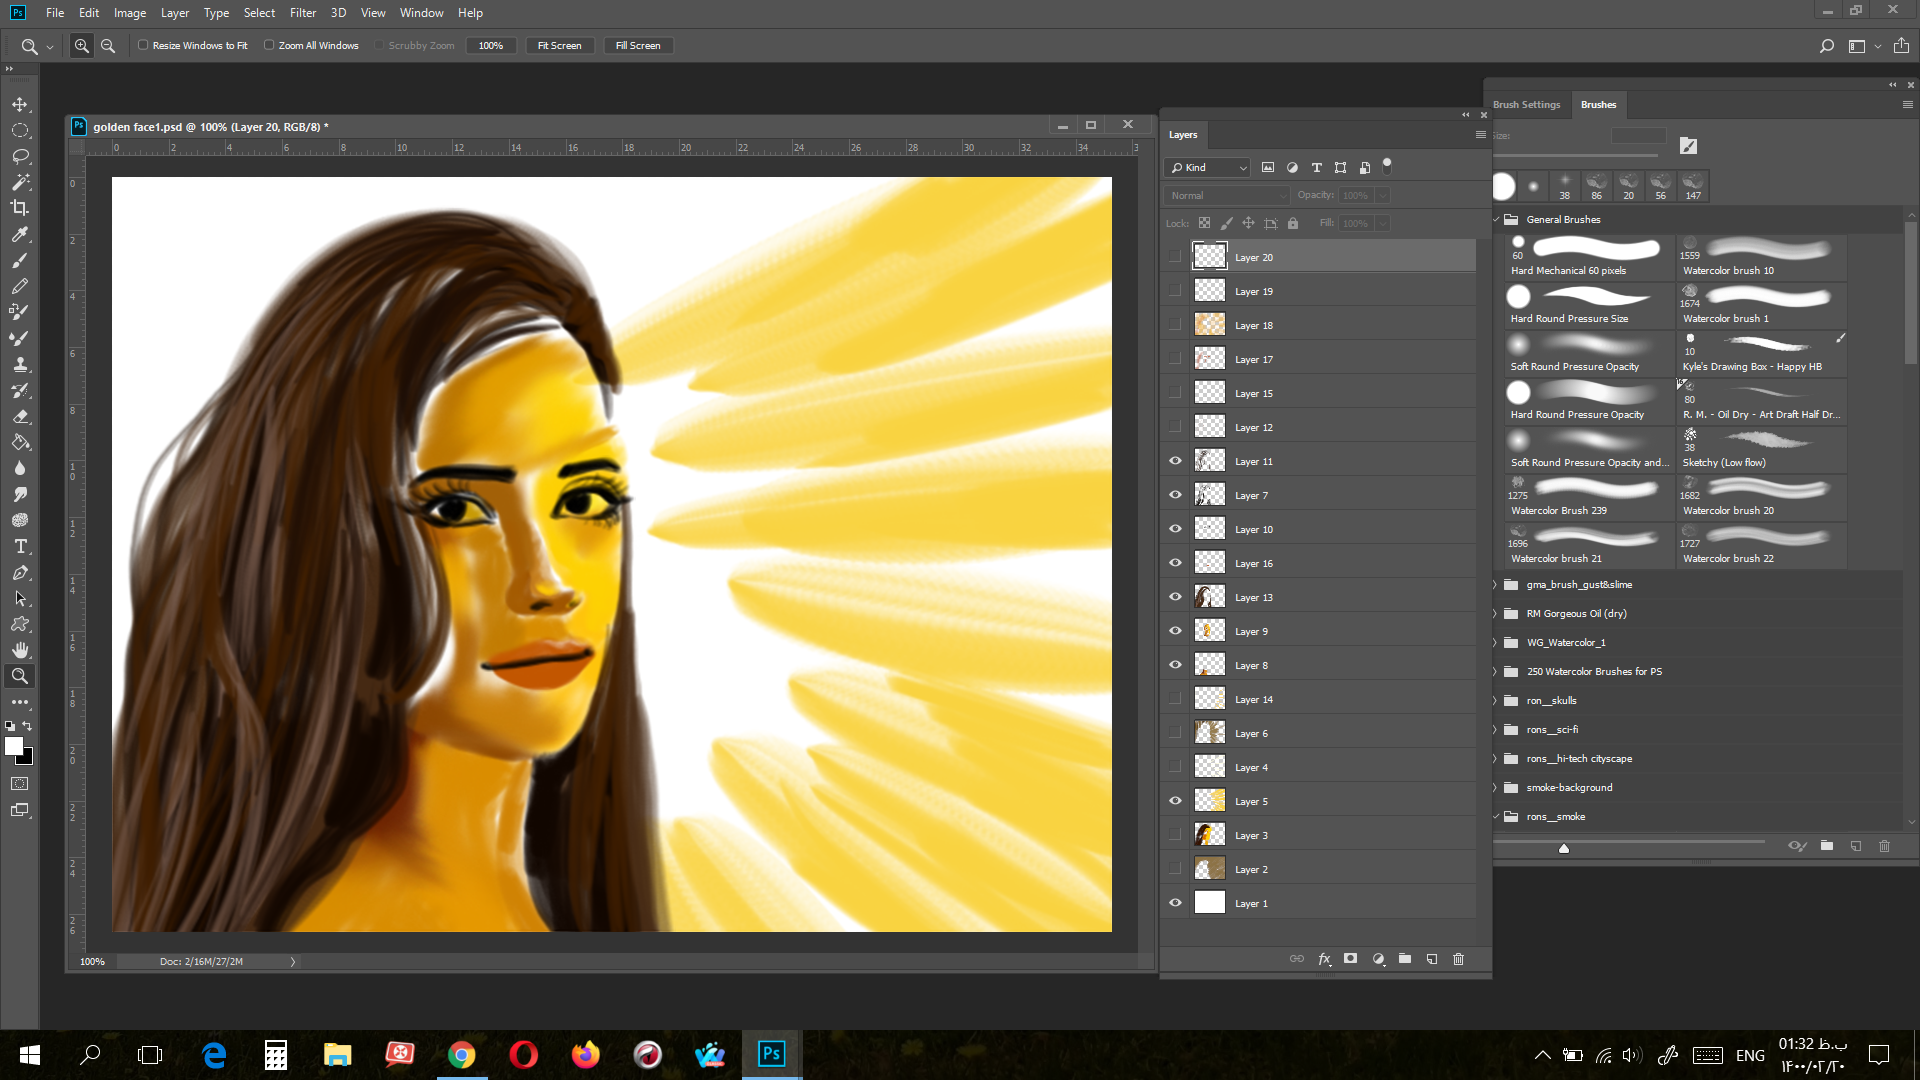
Task: Click Add layer mask icon
Action: (1351, 959)
